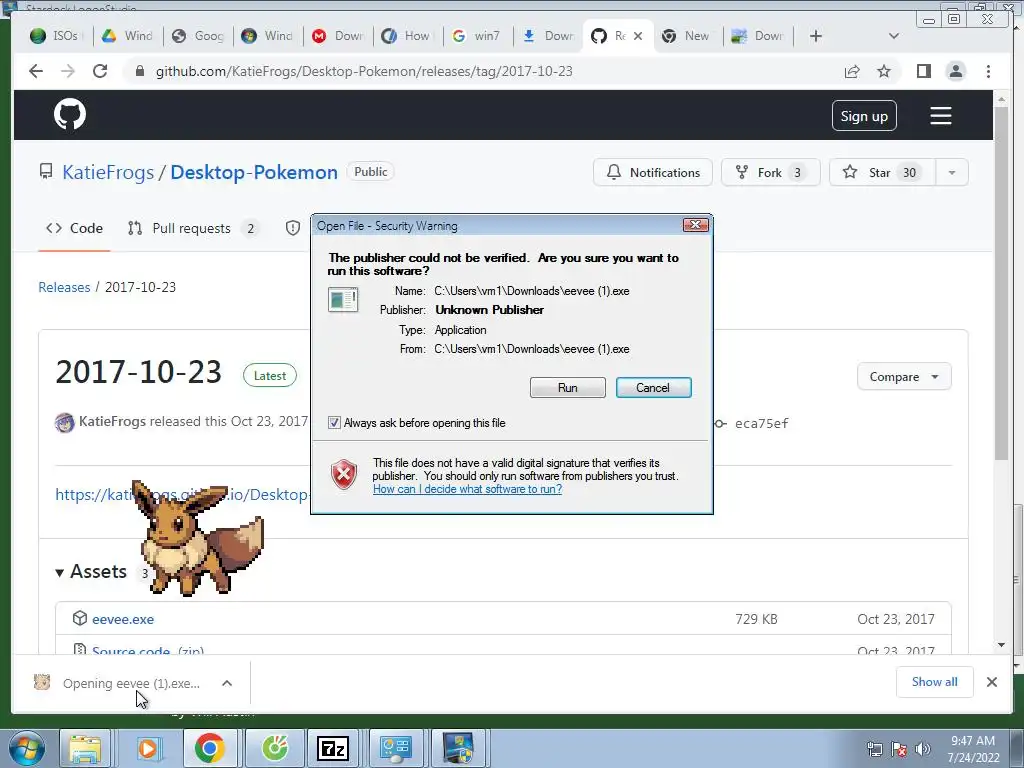Viewport: 1024px width, 768px height.
Task: Switch to the win7 Google search tab
Action: 478,36
